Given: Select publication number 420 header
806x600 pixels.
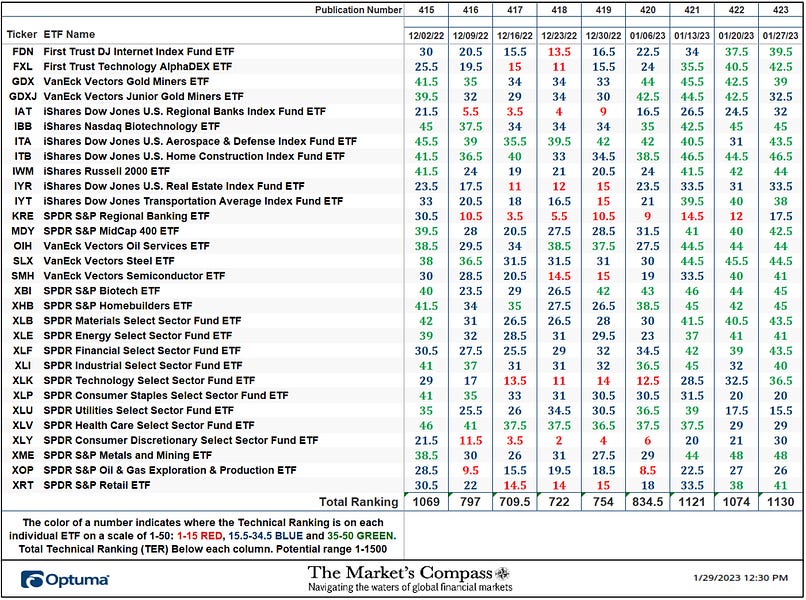Looking at the screenshot, I should click(648, 10).
